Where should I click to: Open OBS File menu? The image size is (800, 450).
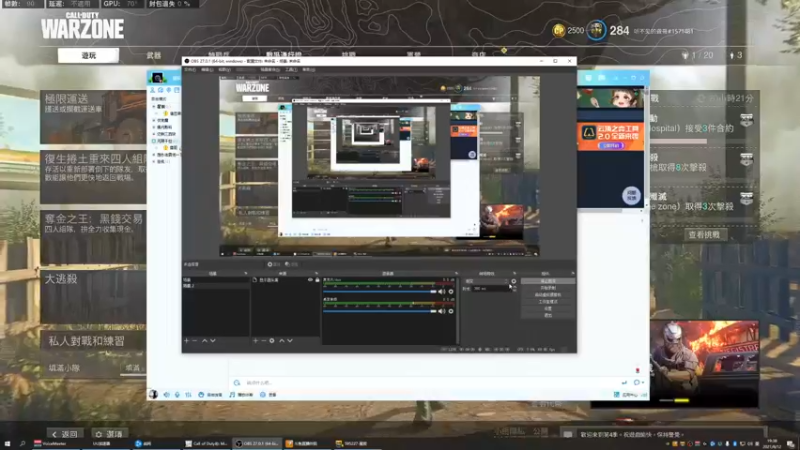pos(190,69)
